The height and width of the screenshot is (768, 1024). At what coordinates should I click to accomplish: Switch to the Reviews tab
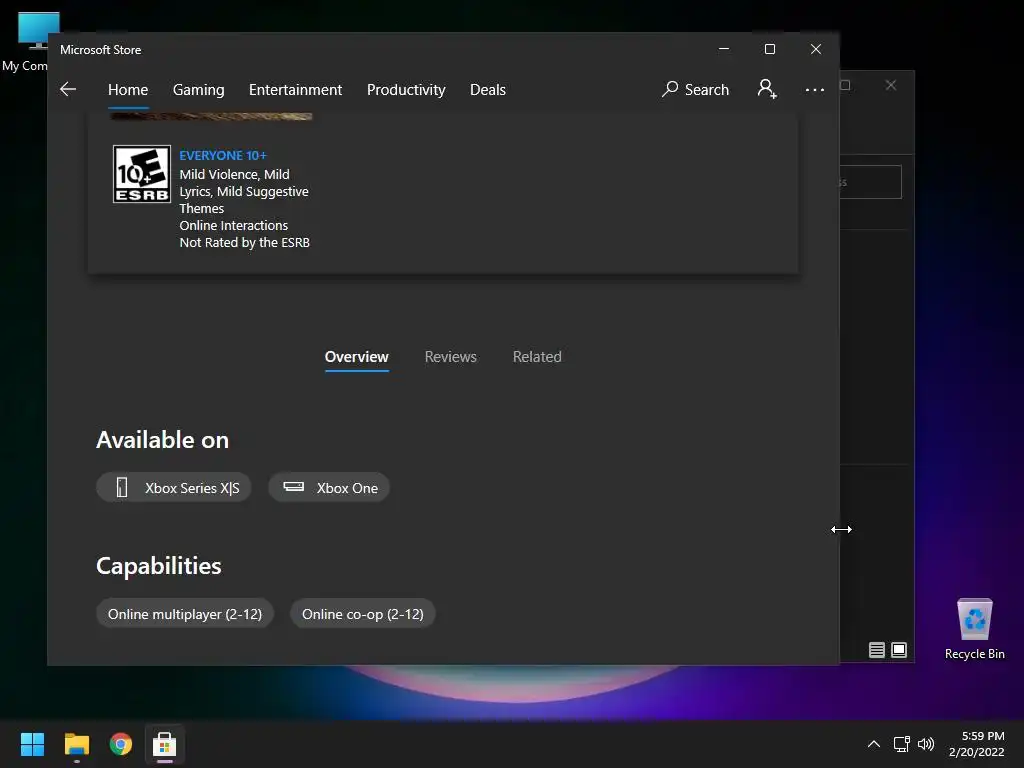click(x=451, y=357)
